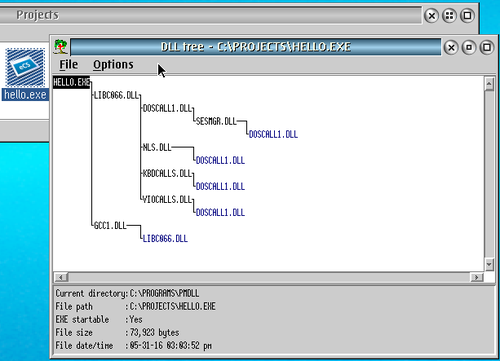Screen dimensions: 500x361
Task: Select the SESMGR.DLL tree node
Action: coord(216,121)
